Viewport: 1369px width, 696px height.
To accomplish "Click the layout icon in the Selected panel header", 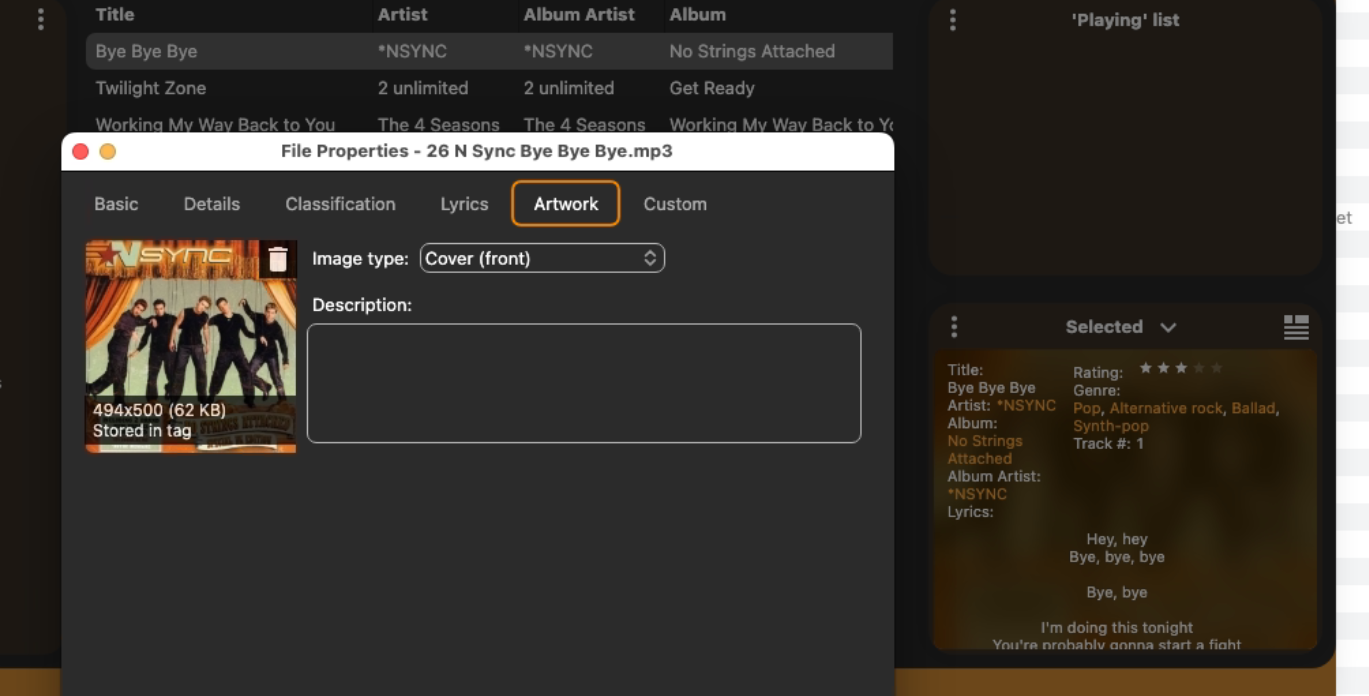I will tap(1296, 327).
